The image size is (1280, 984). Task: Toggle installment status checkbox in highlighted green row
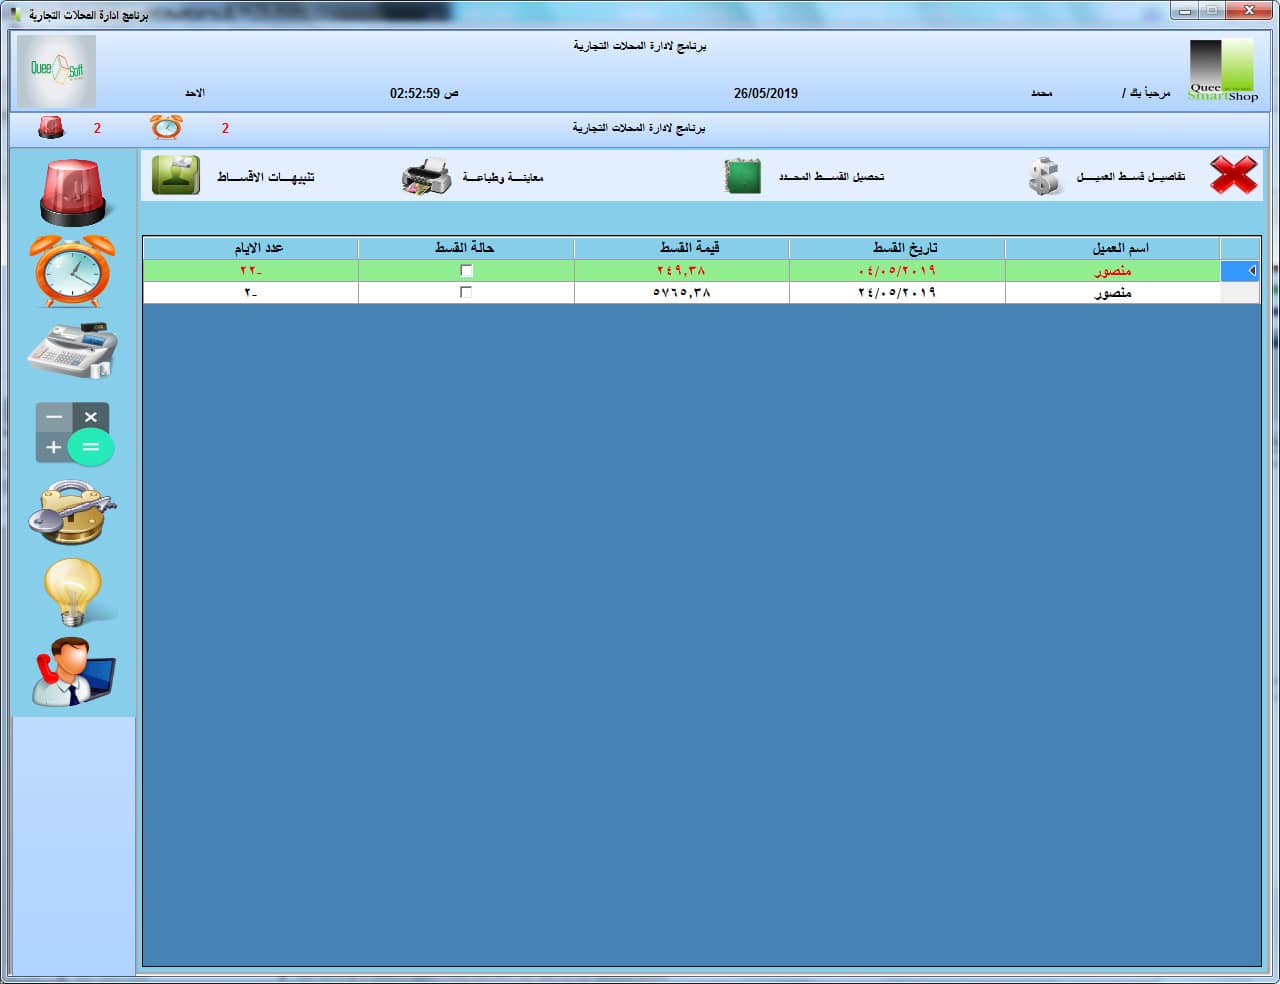coord(466,271)
